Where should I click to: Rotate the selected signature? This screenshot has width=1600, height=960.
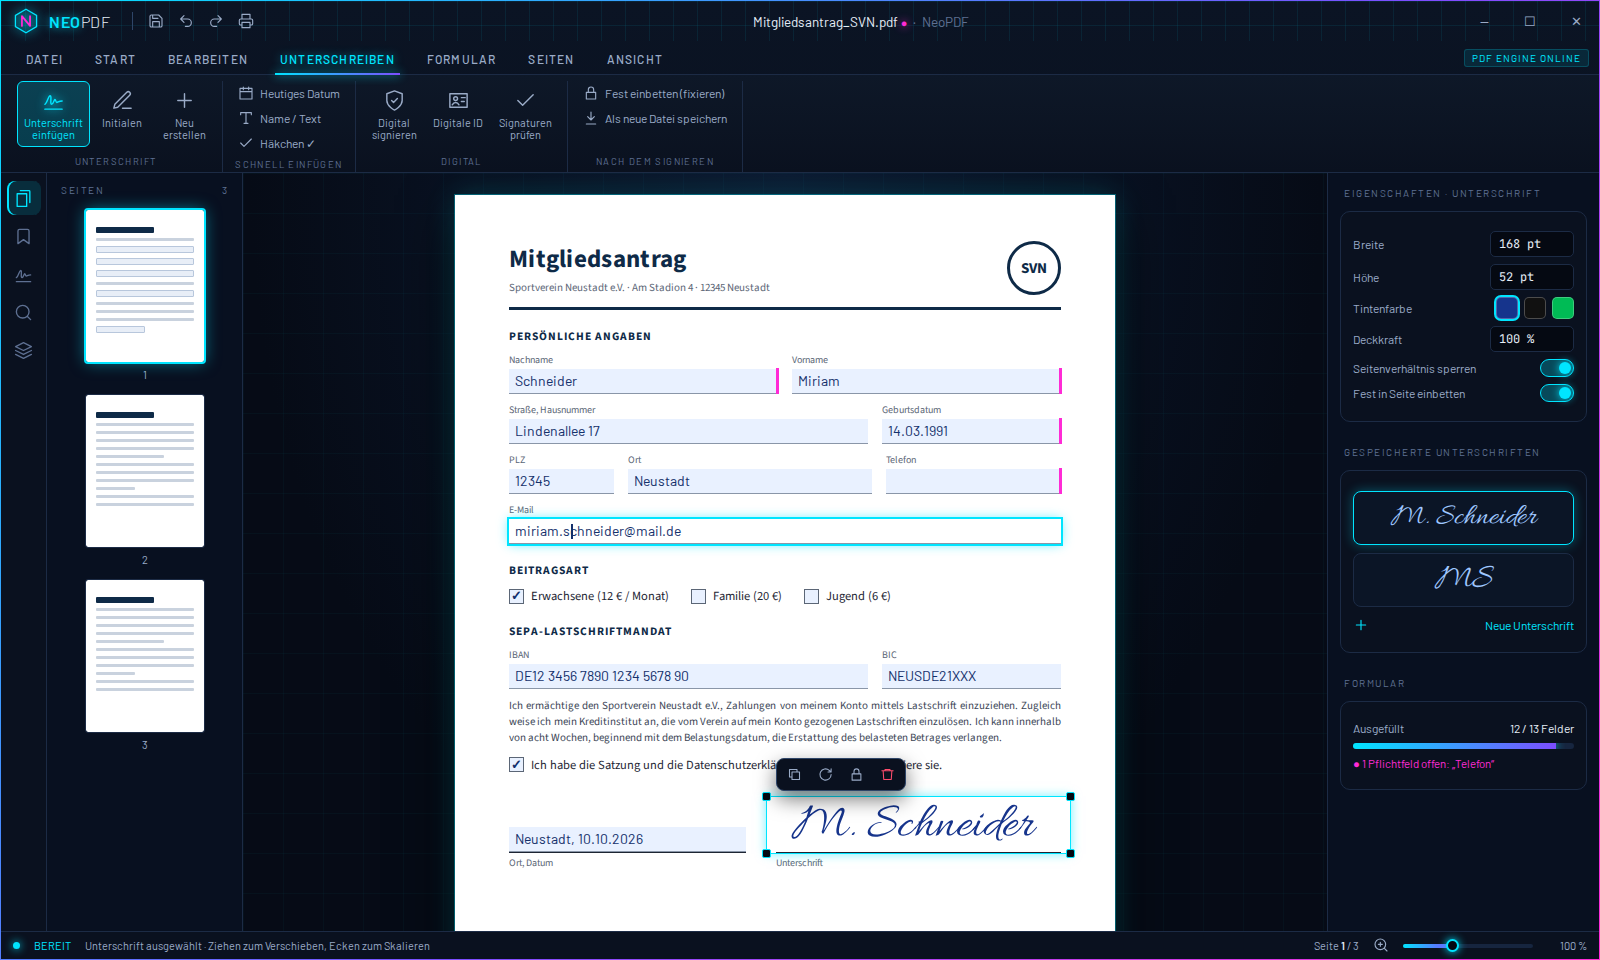[x=825, y=774]
